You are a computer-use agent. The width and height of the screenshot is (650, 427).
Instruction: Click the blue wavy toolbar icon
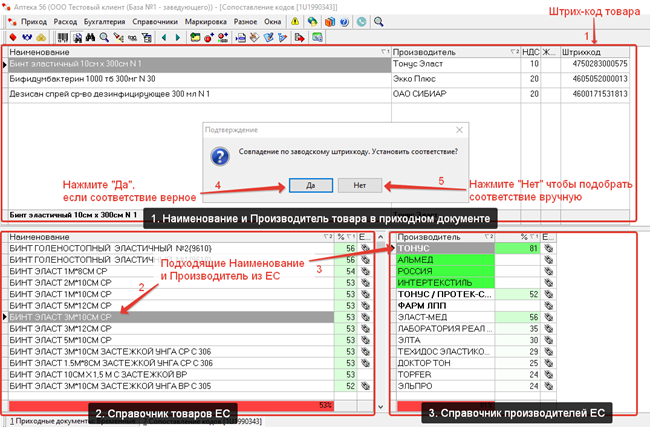pyautogui.click(x=27, y=38)
